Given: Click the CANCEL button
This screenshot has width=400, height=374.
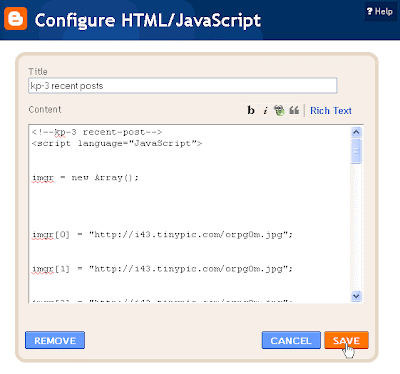Looking at the screenshot, I should click(x=291, y=340).
